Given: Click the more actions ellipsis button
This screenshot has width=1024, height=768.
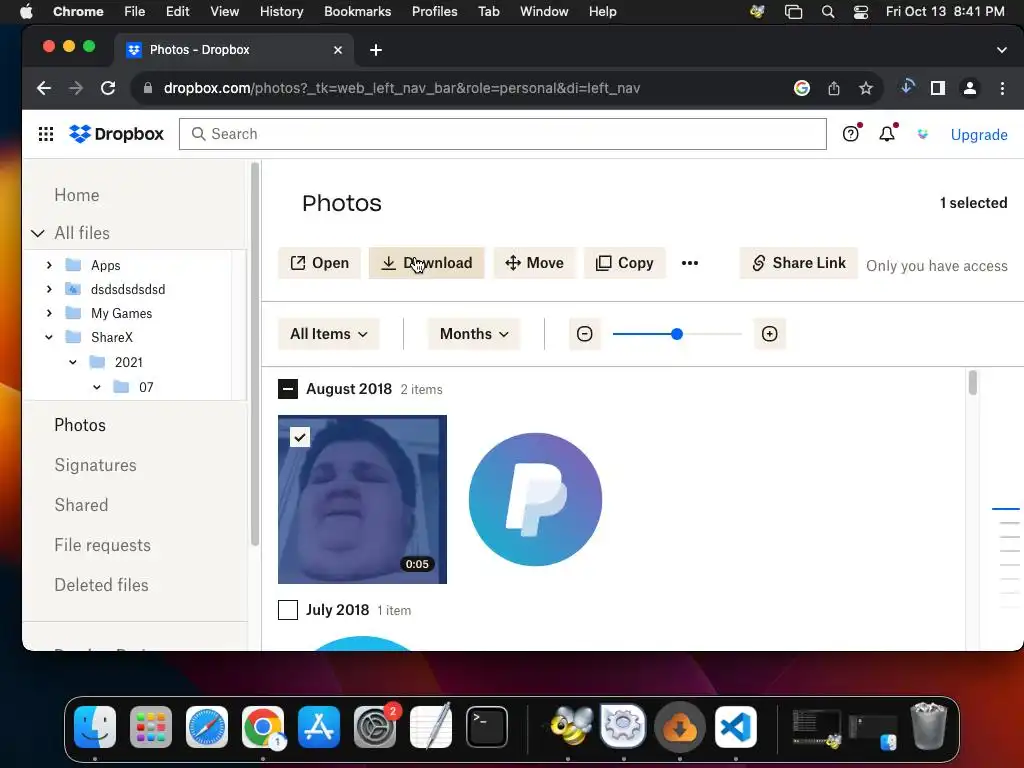Looking at the screenshot, I should click(x=690, y=263).
